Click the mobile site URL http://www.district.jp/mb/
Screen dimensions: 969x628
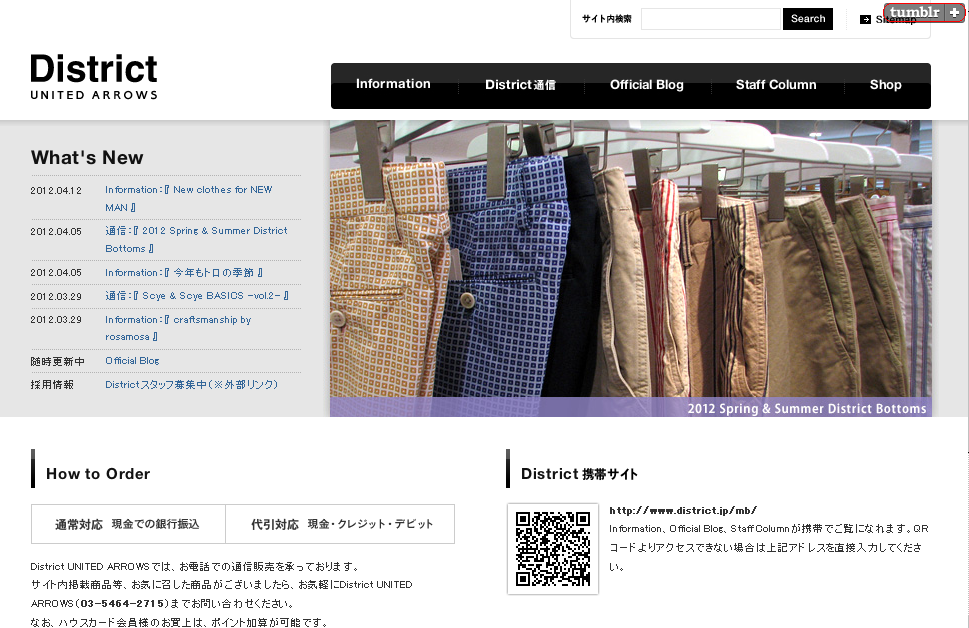point(683,511)
